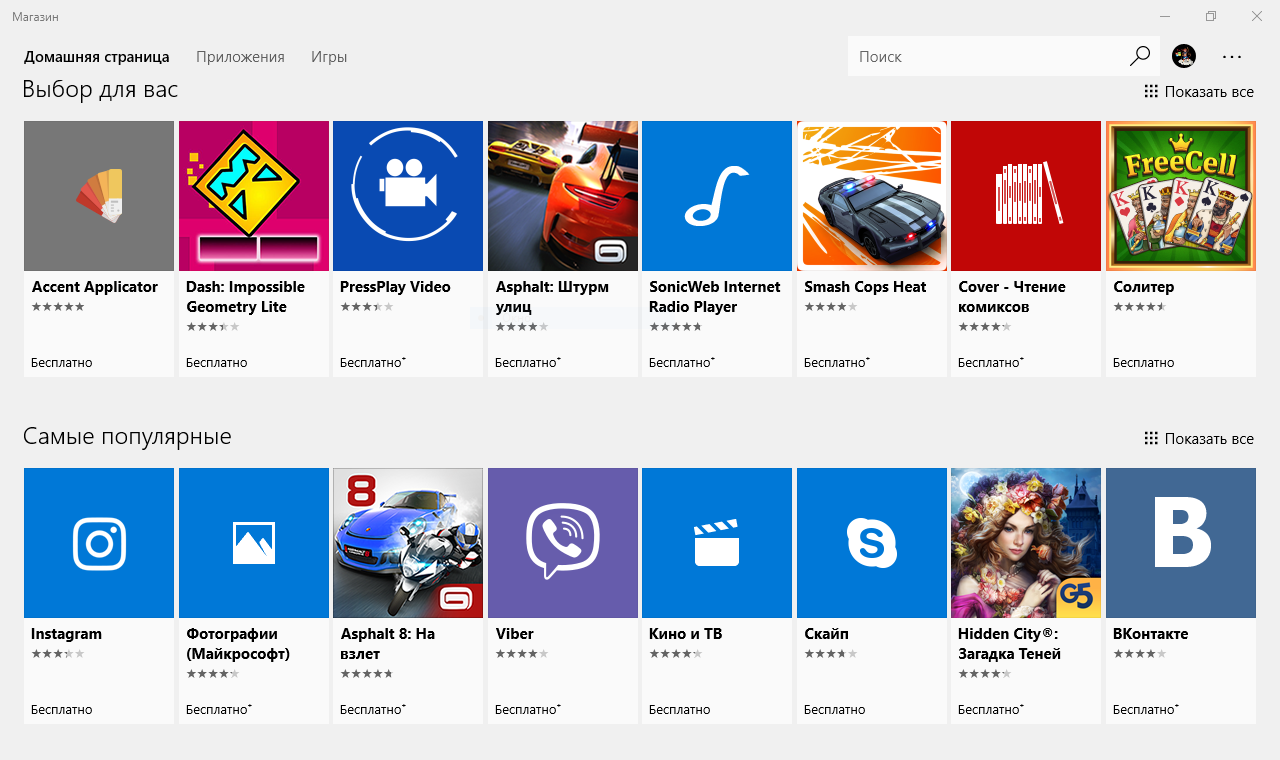Click the Выбор для вас heading

[100, 90]
